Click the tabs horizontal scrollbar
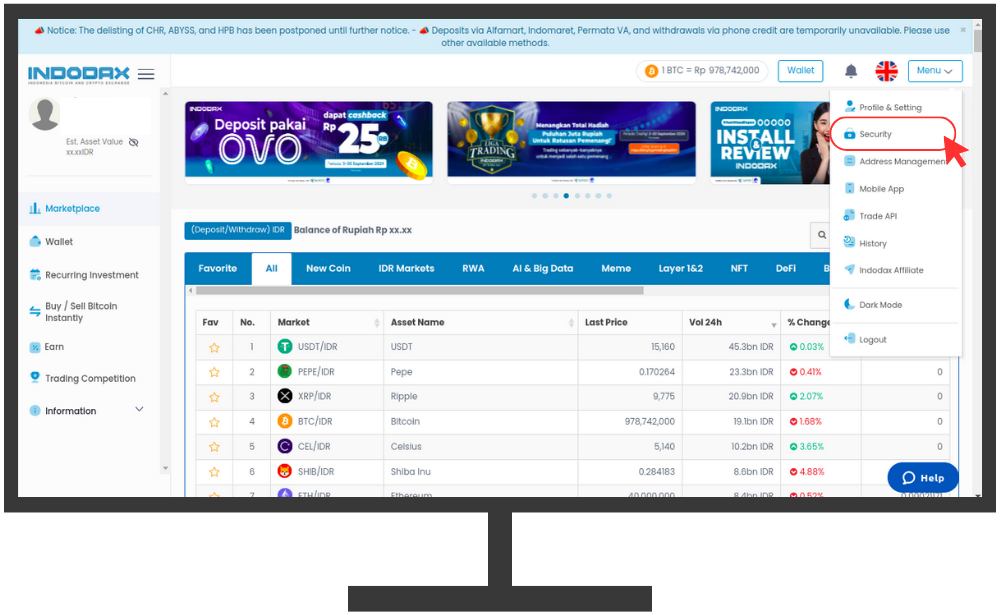 click(419, 291)
